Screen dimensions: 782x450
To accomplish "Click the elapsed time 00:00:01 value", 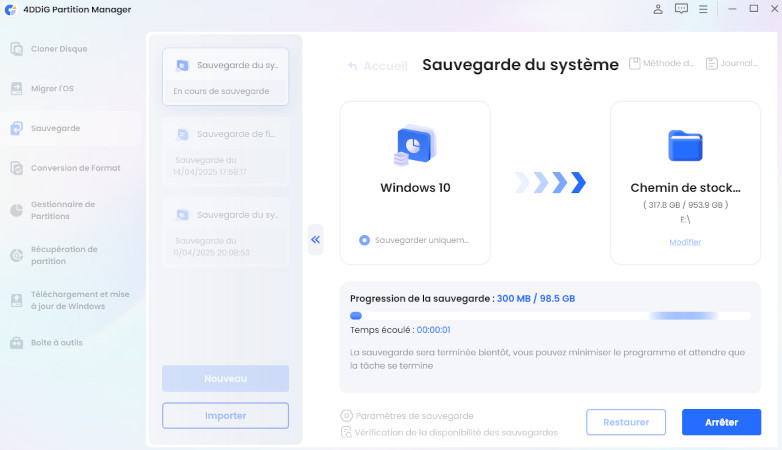I will (x=433, y=330).
